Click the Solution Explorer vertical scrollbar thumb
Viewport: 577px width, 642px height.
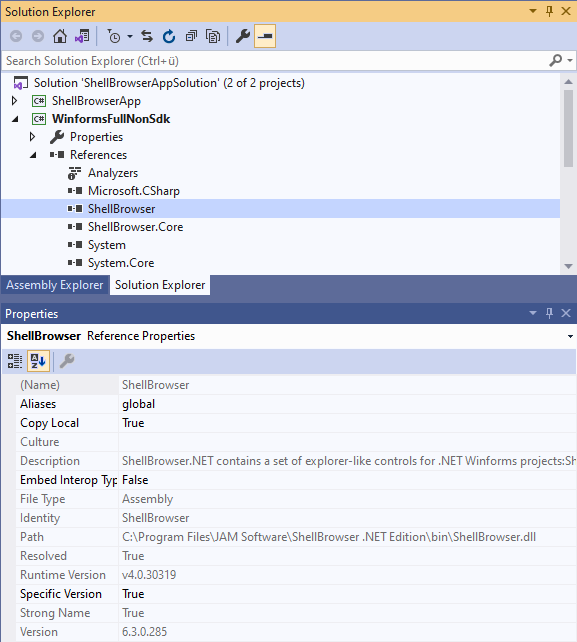click(x=568, y=129)
